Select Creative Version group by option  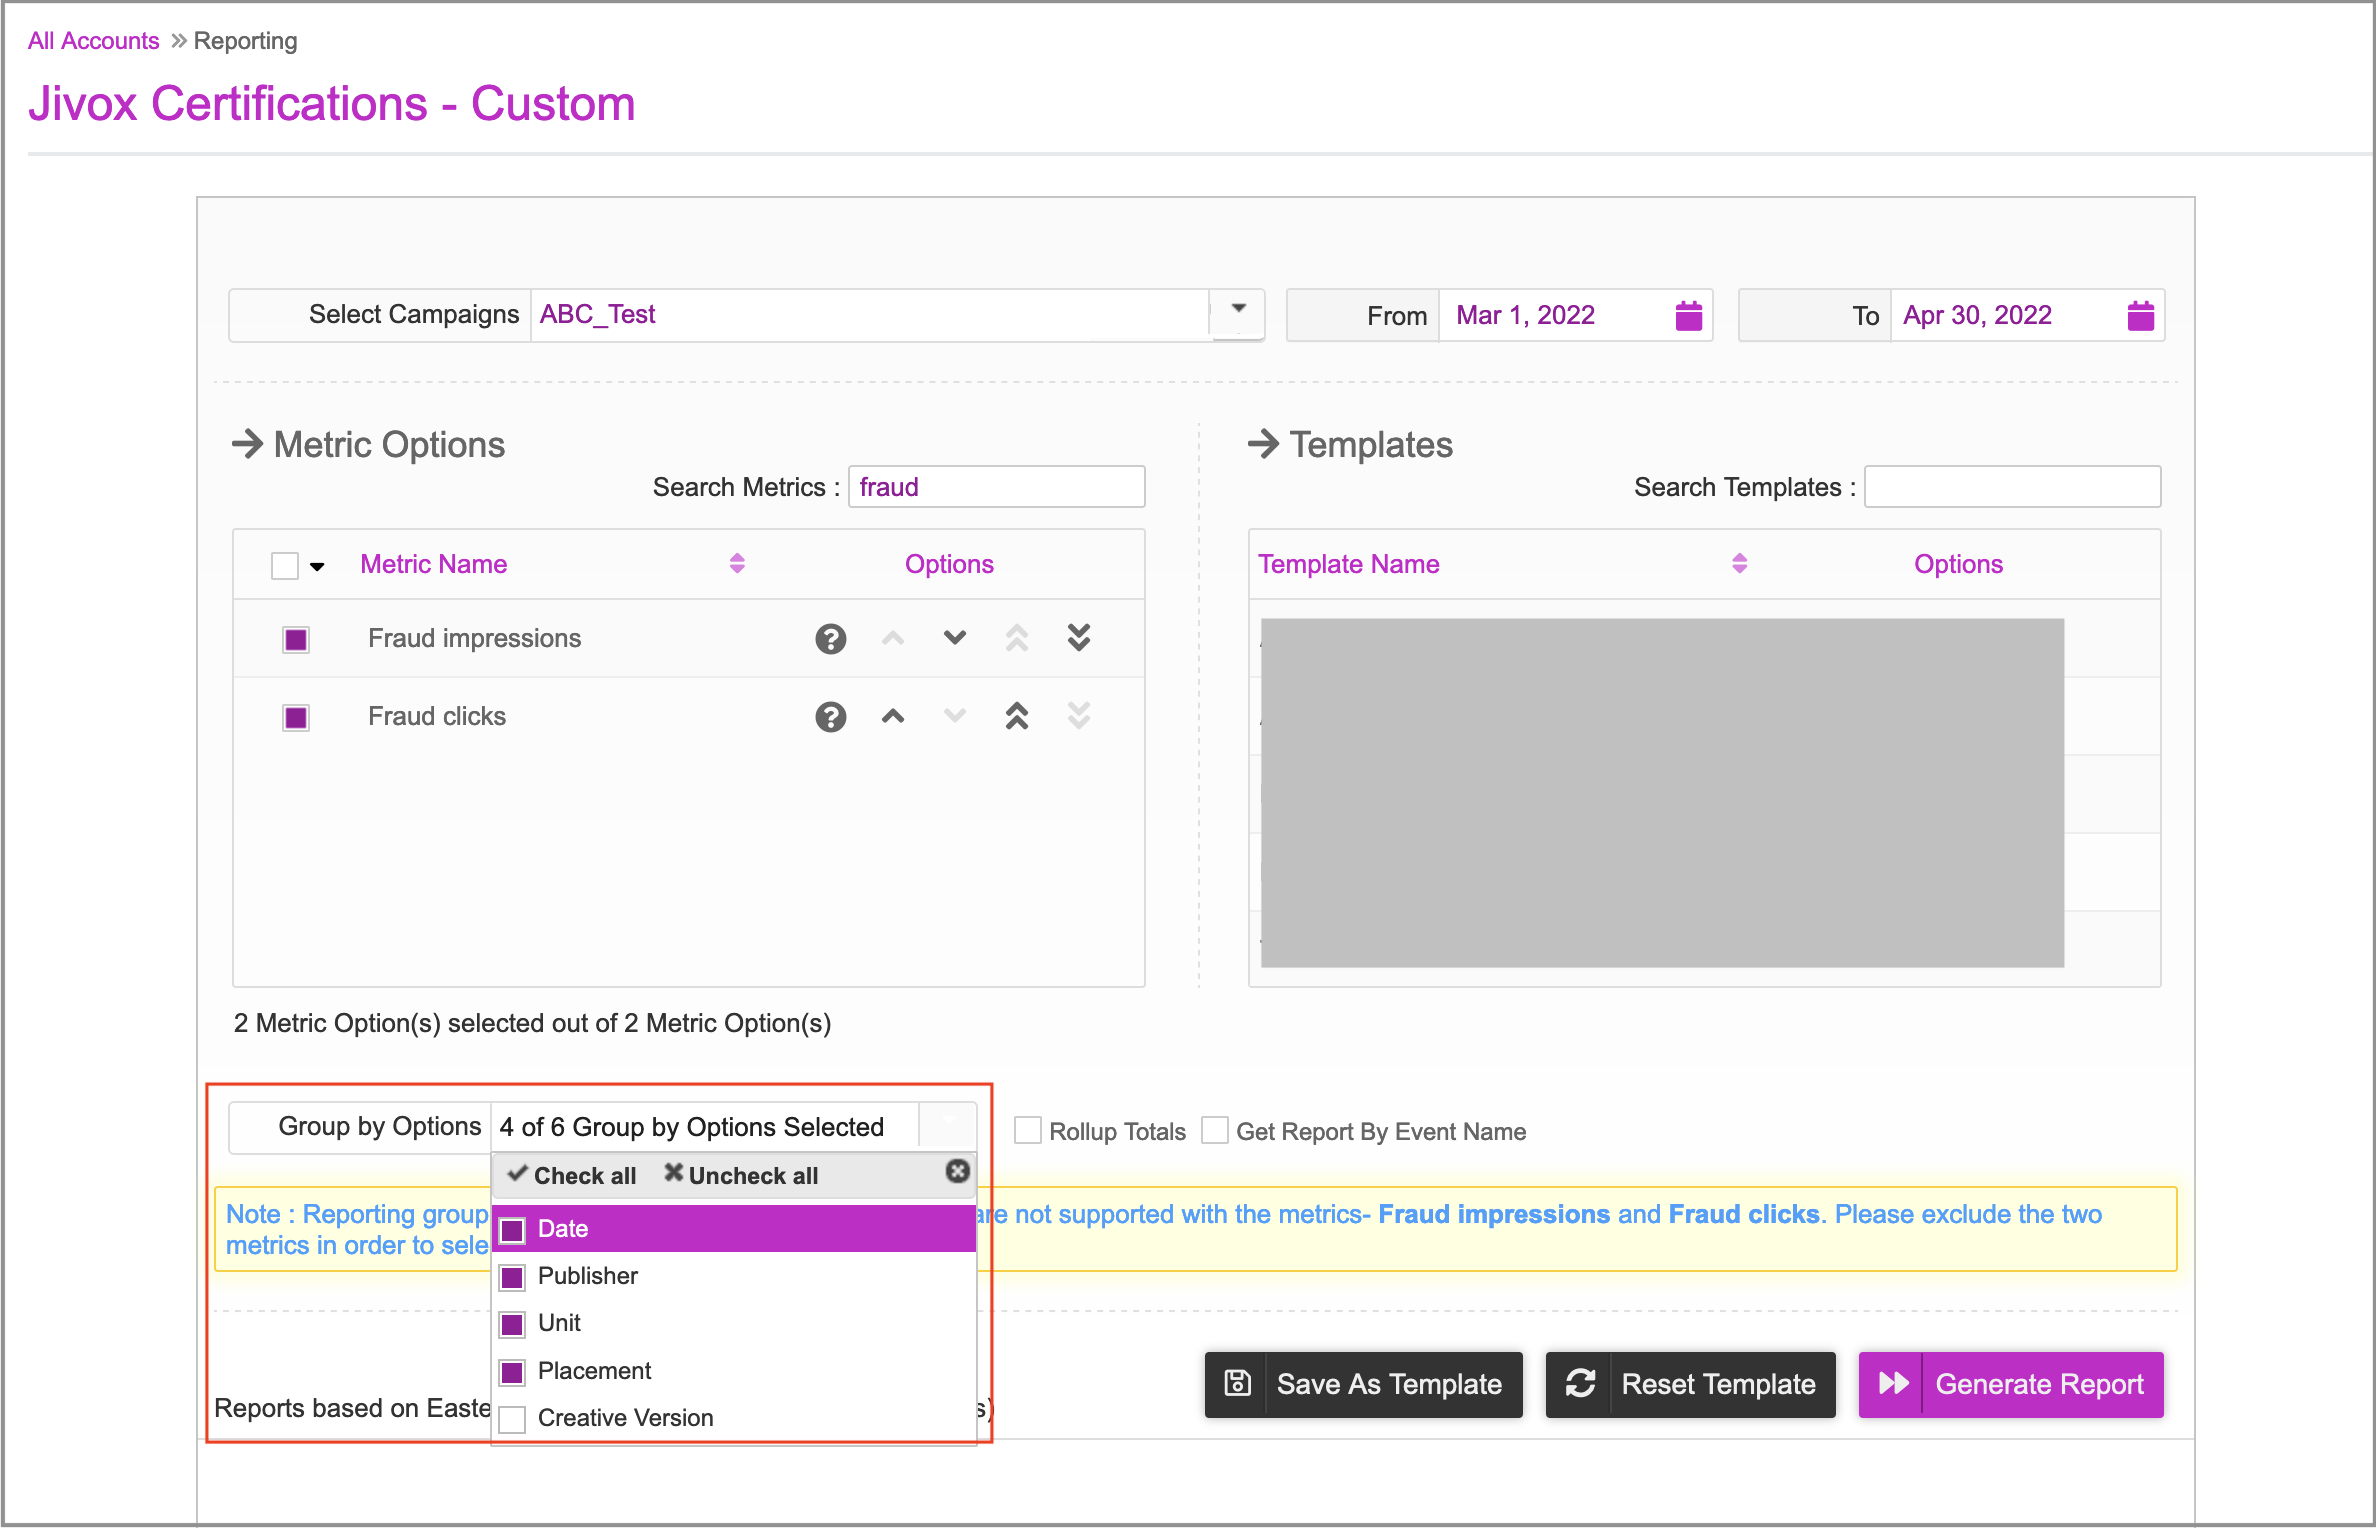pos(512,1418)
